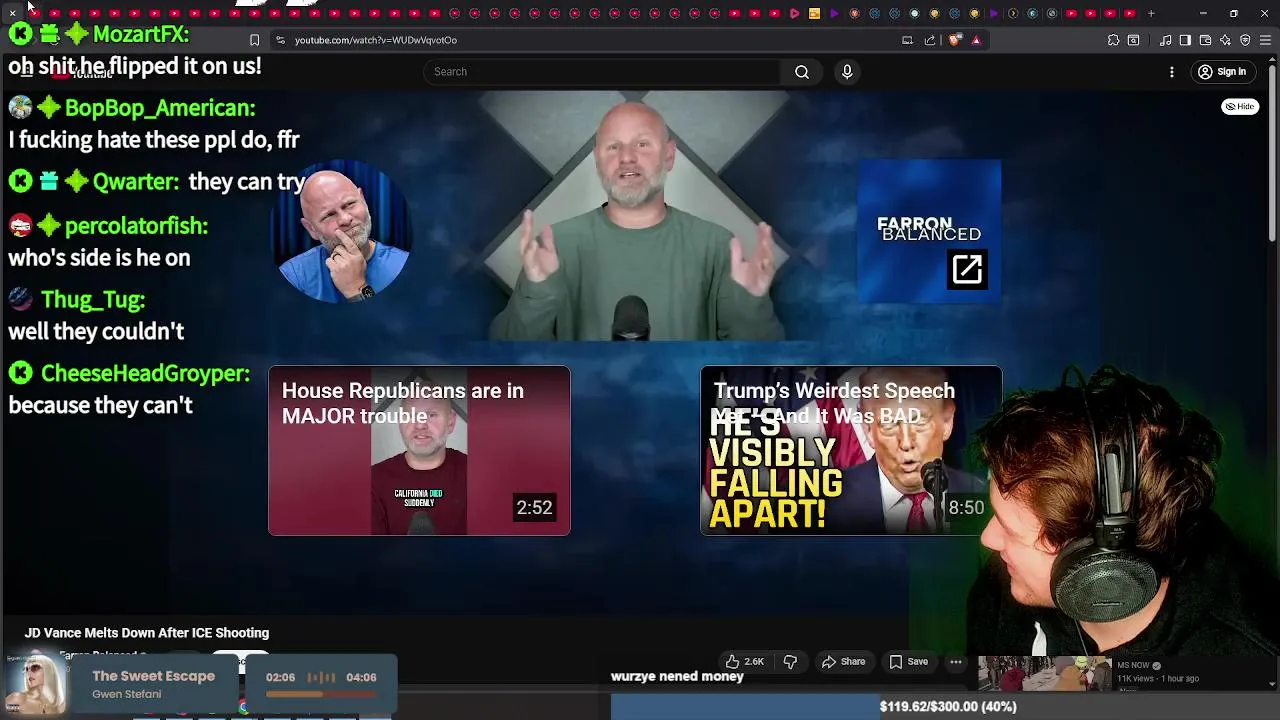Click the Share button below video

coord(843,661)
